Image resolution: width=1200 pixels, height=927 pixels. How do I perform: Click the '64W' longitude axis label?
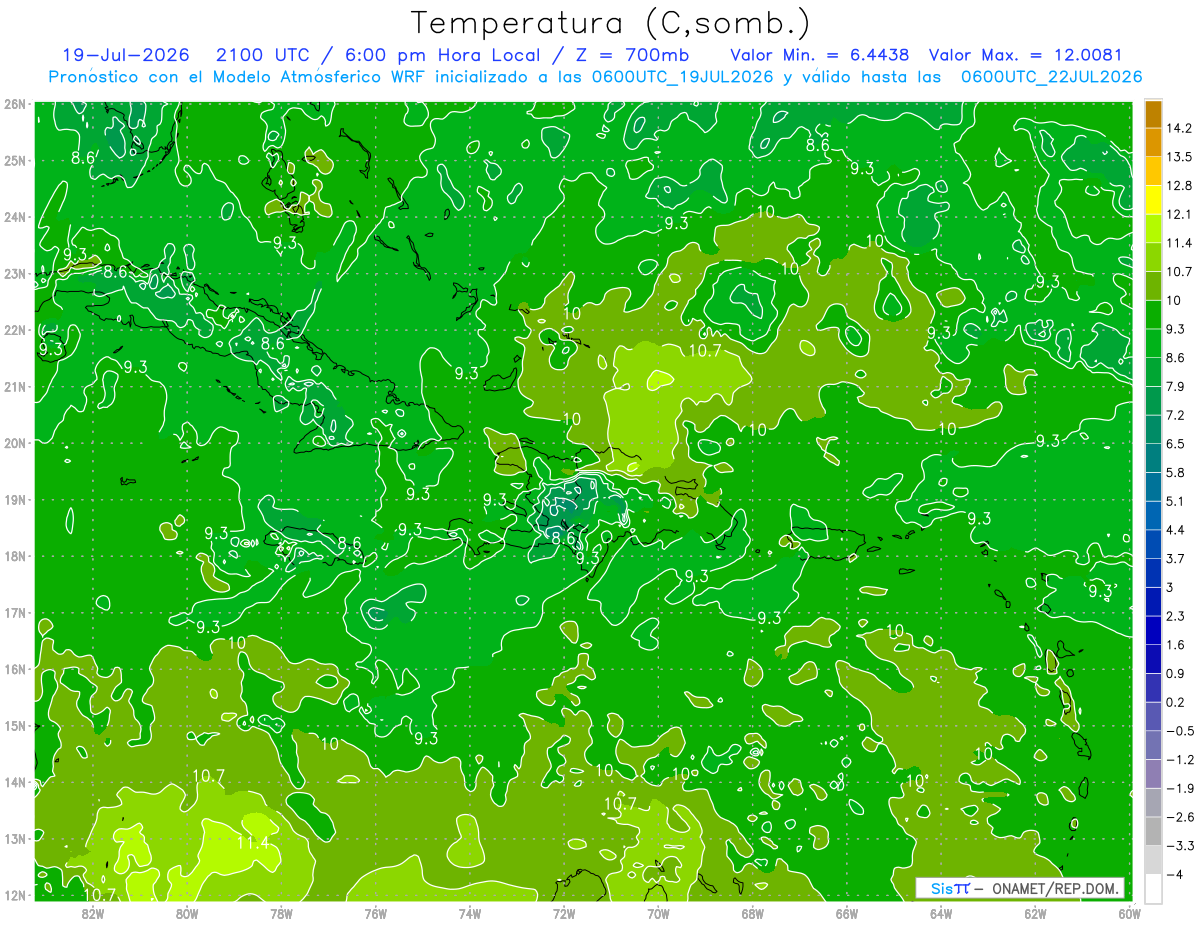(x=941, y=913)
